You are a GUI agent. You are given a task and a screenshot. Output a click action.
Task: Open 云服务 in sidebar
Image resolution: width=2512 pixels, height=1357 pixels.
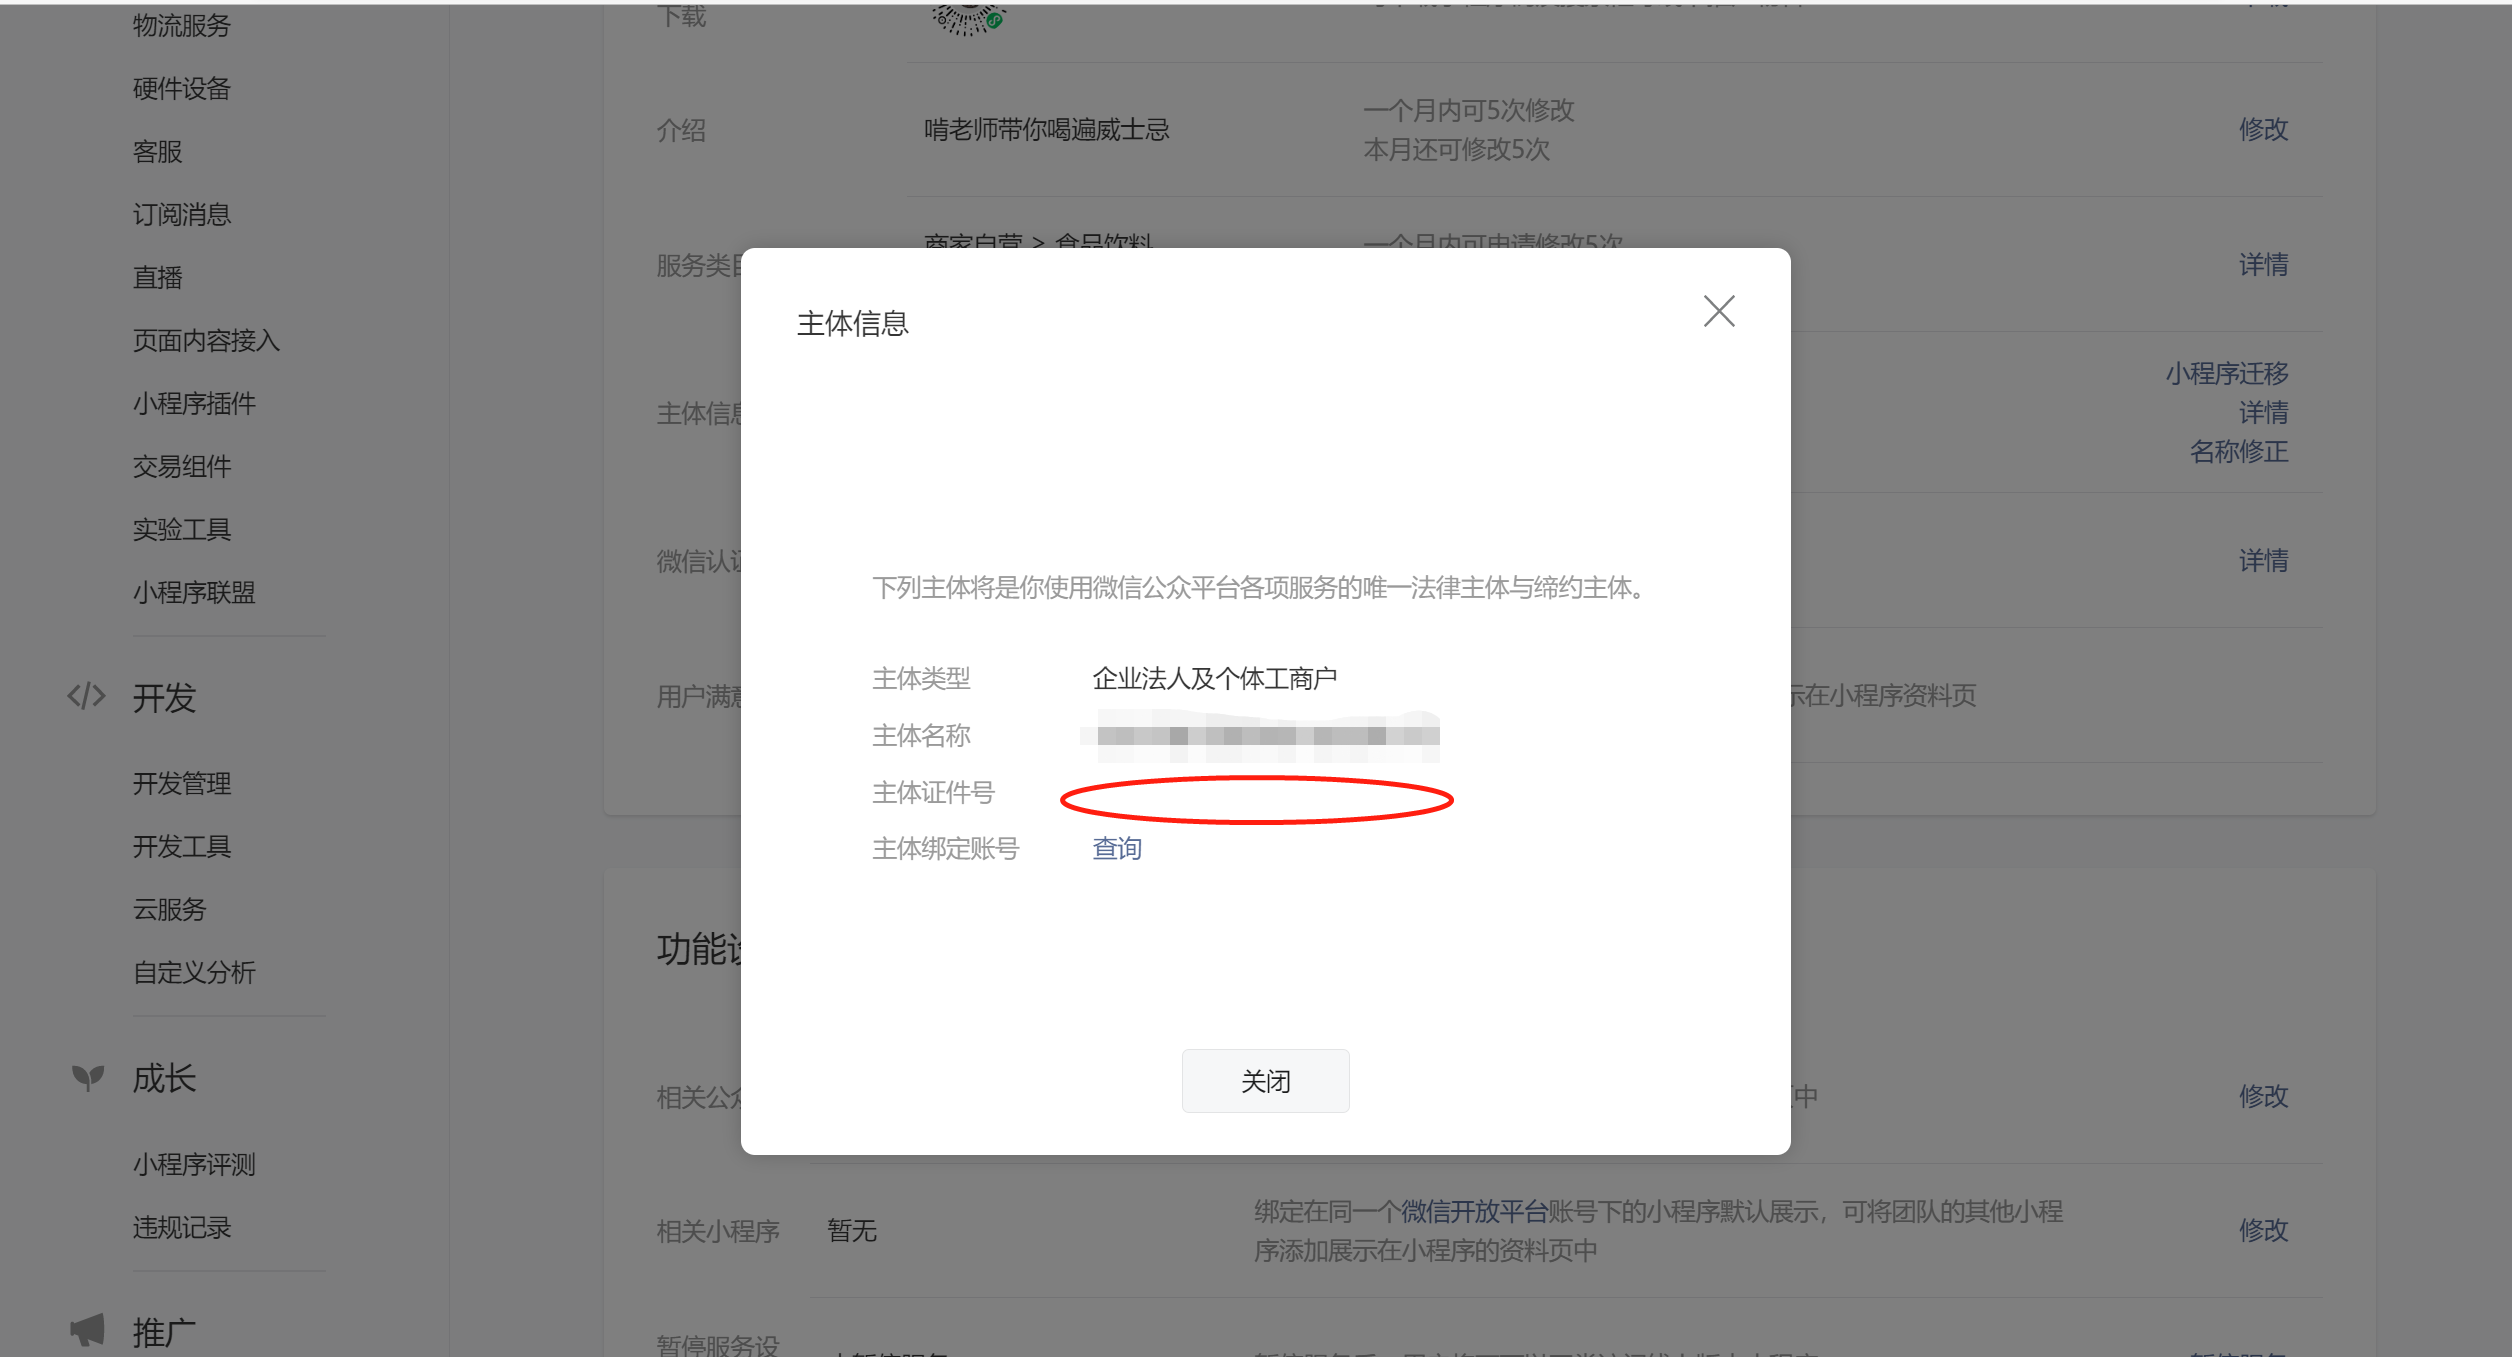(169, 909)
